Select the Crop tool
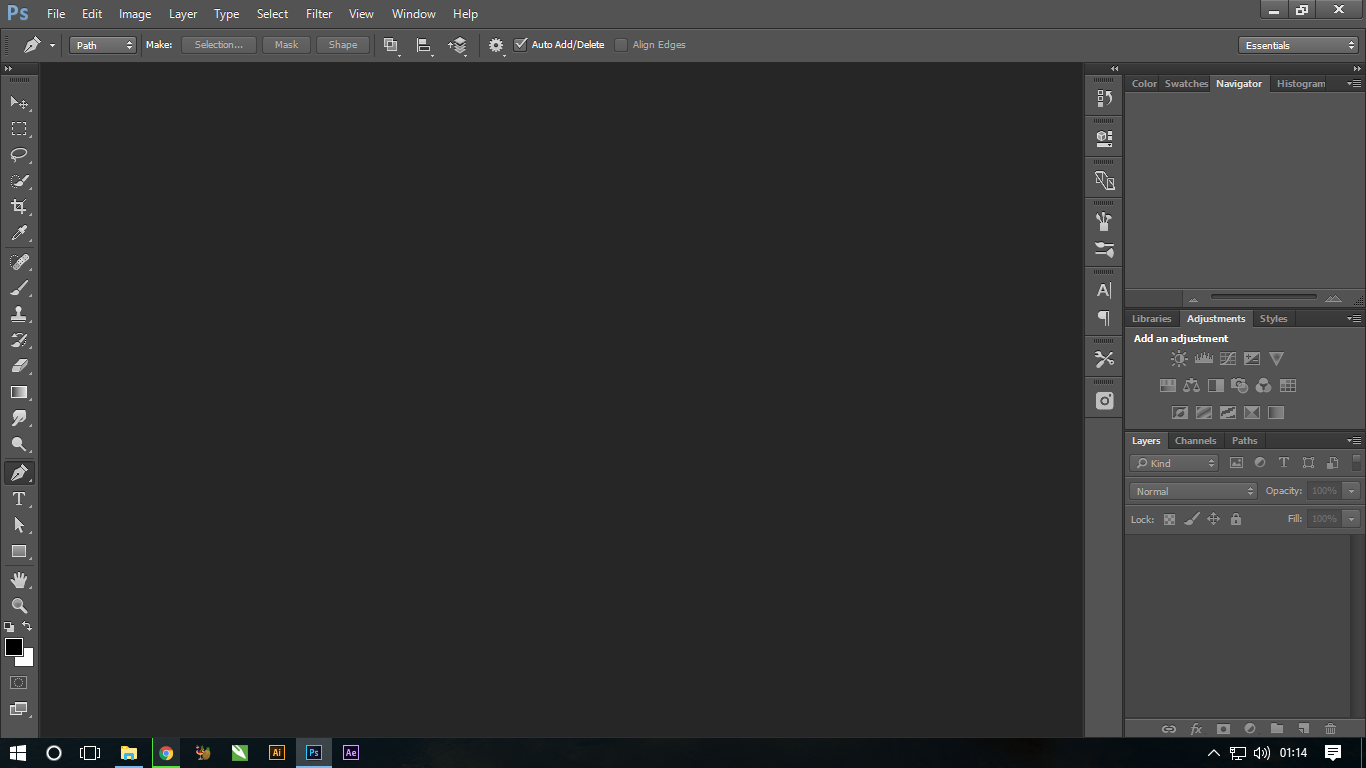 point(19,207)
